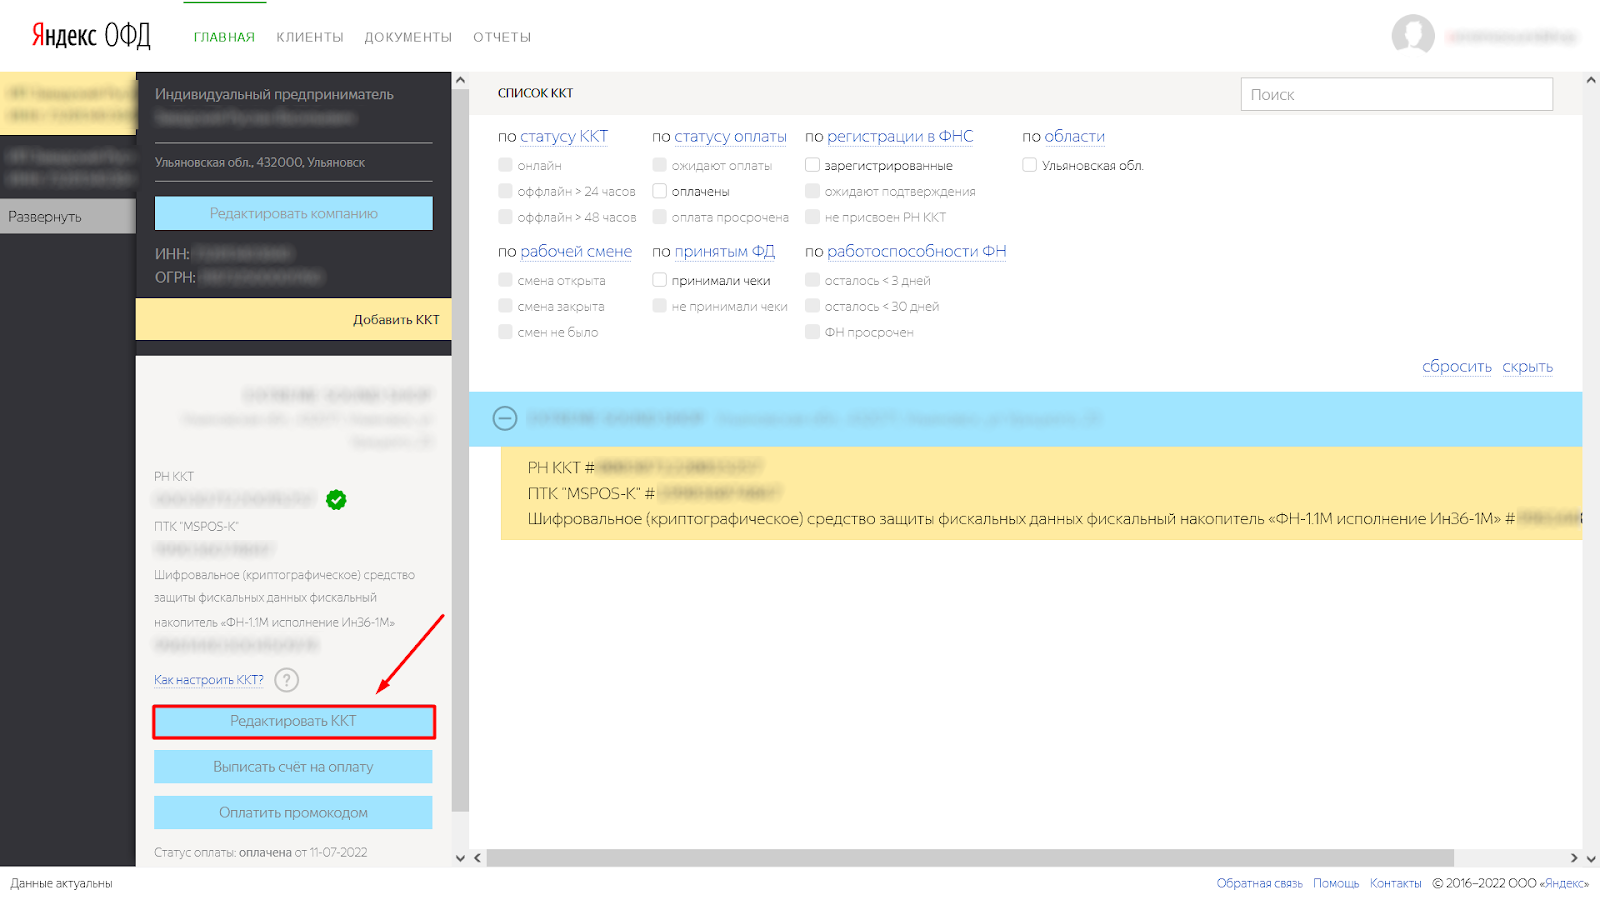Click Редактировать ККТ button
The image size is (1600, 900).
point(293,721)
